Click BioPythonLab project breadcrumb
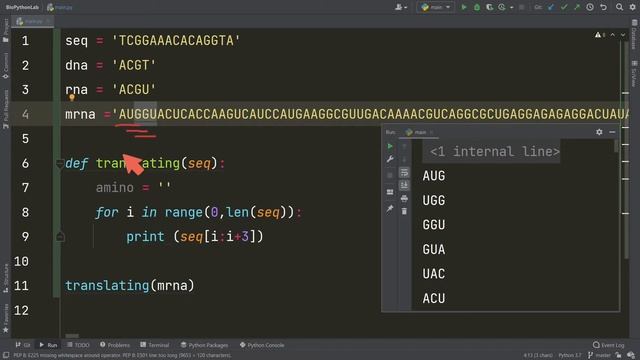Viewport: 640px width, 360px height. point(22,7)
